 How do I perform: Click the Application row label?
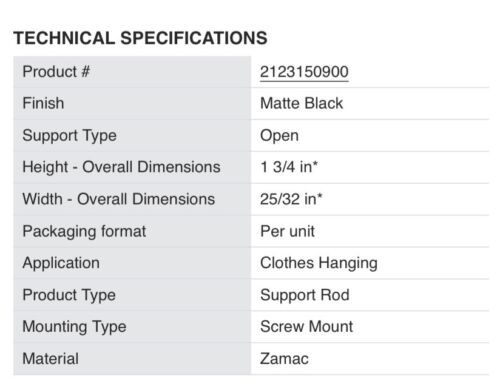tap(61, 263)
